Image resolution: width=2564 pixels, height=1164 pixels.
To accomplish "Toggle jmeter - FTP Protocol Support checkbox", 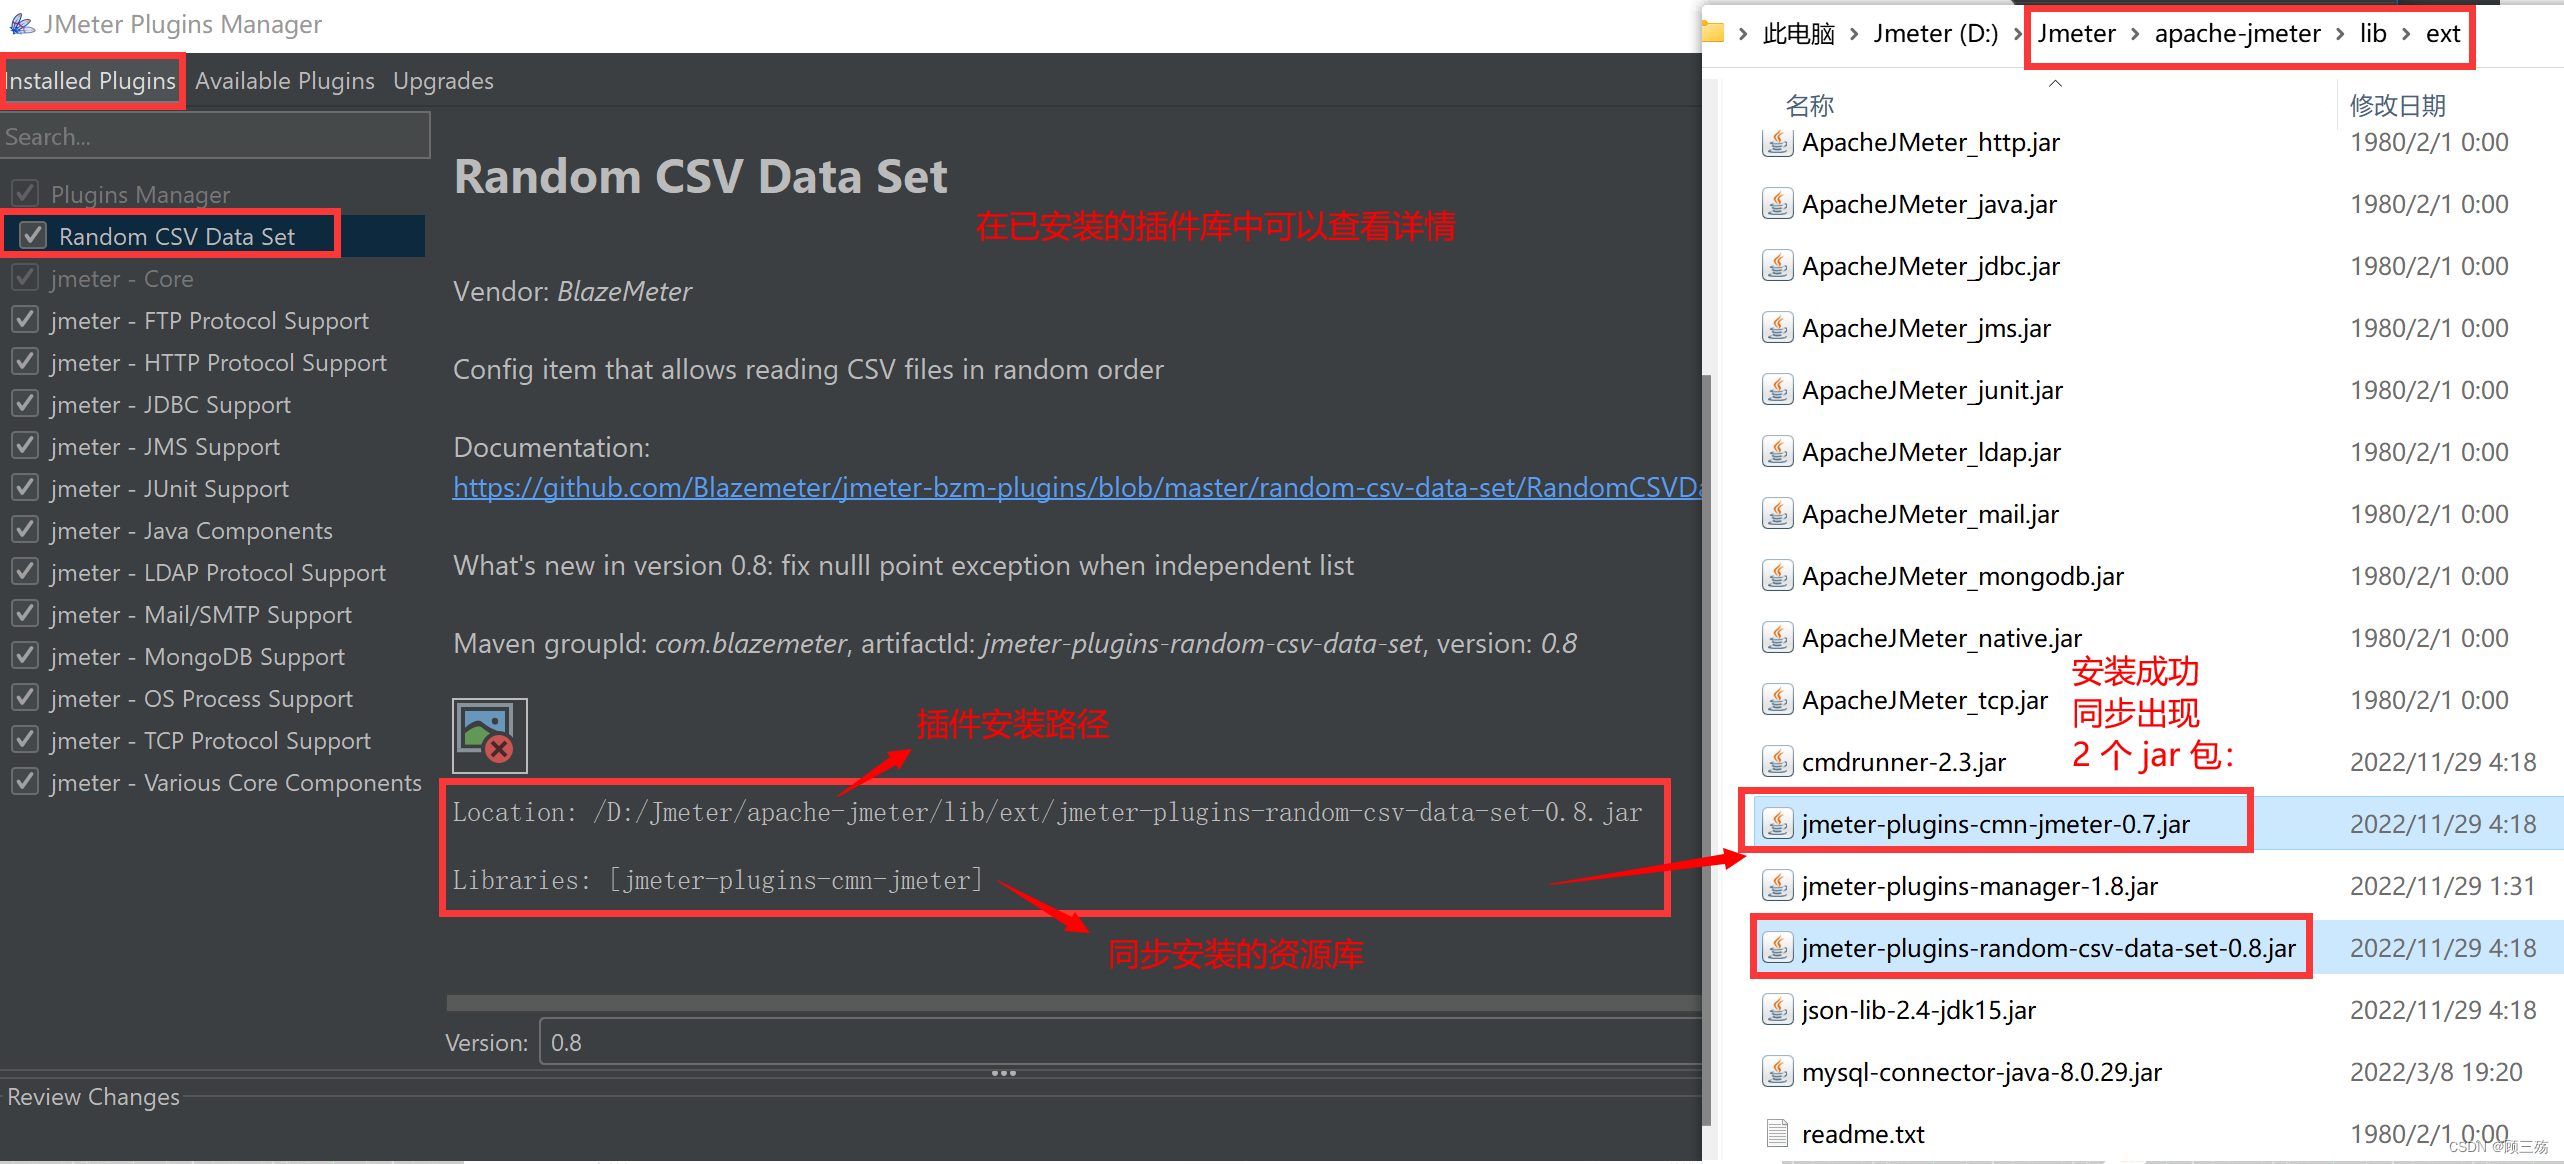I will point(25,320).
